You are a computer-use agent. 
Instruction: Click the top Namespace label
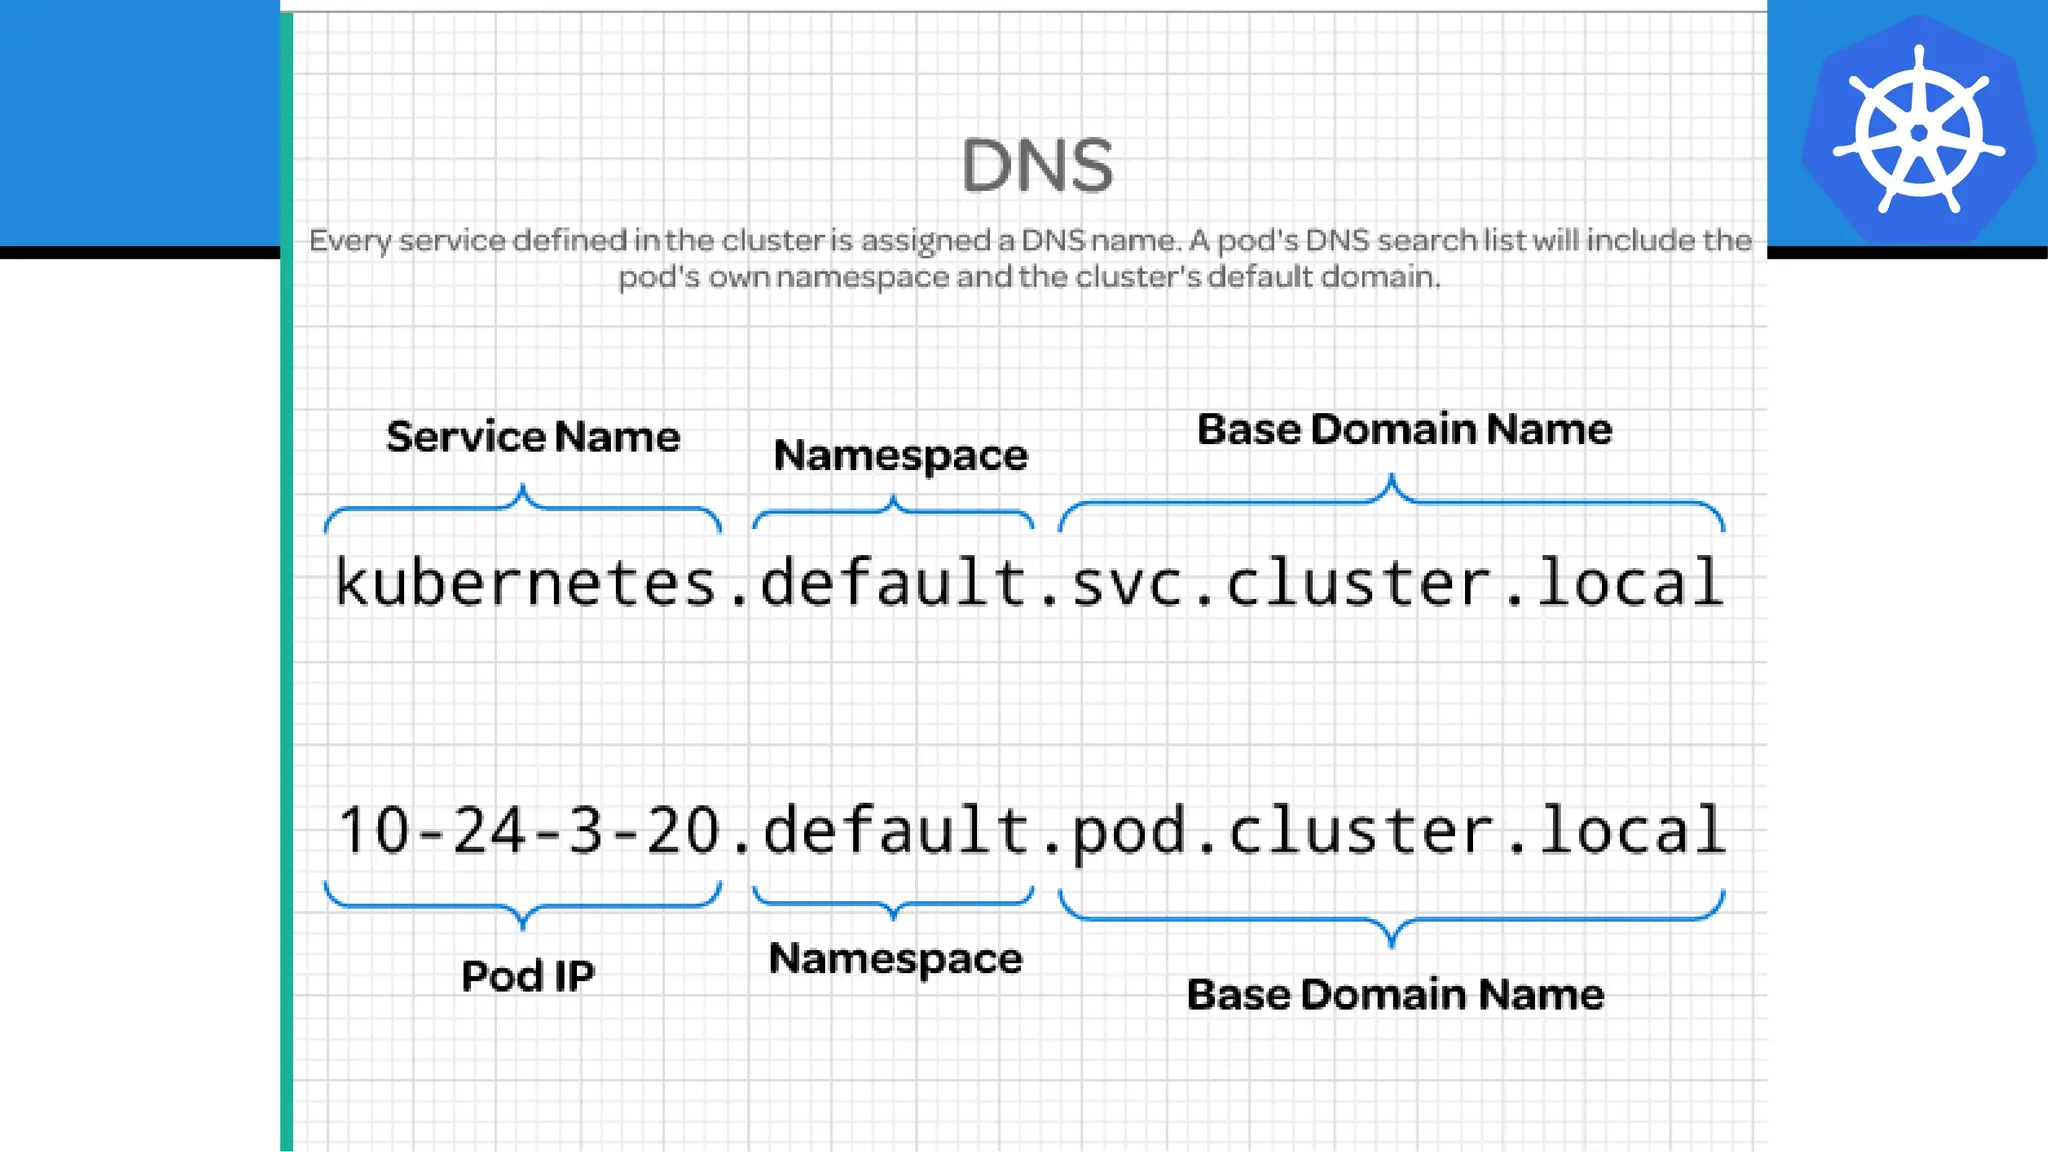coord(900,455)
